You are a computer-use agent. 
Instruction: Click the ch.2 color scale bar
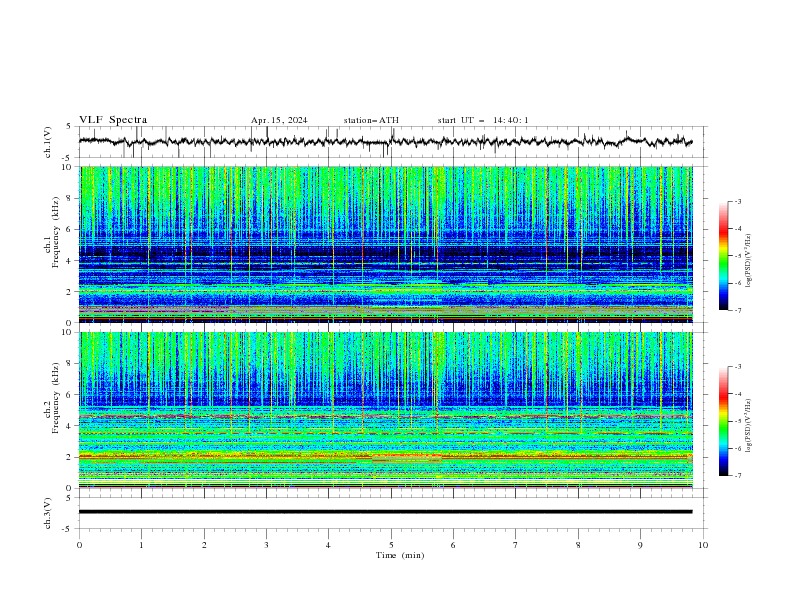point(723,421)
